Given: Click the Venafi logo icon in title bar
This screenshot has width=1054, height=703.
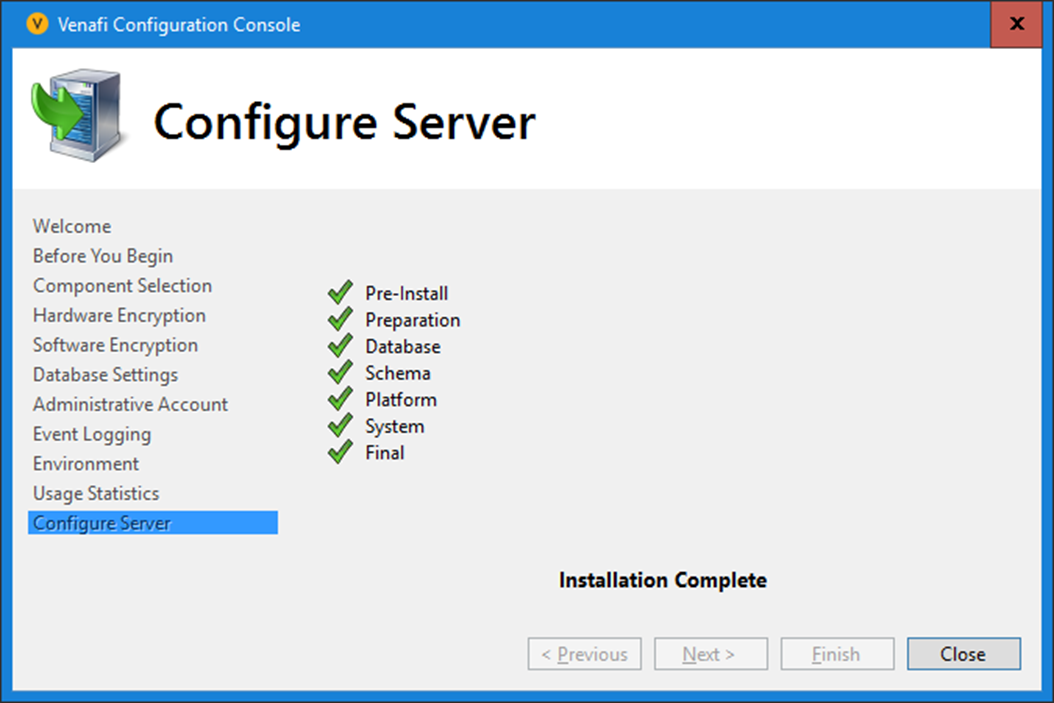Looking at the screenshot, I should point(37,25).
